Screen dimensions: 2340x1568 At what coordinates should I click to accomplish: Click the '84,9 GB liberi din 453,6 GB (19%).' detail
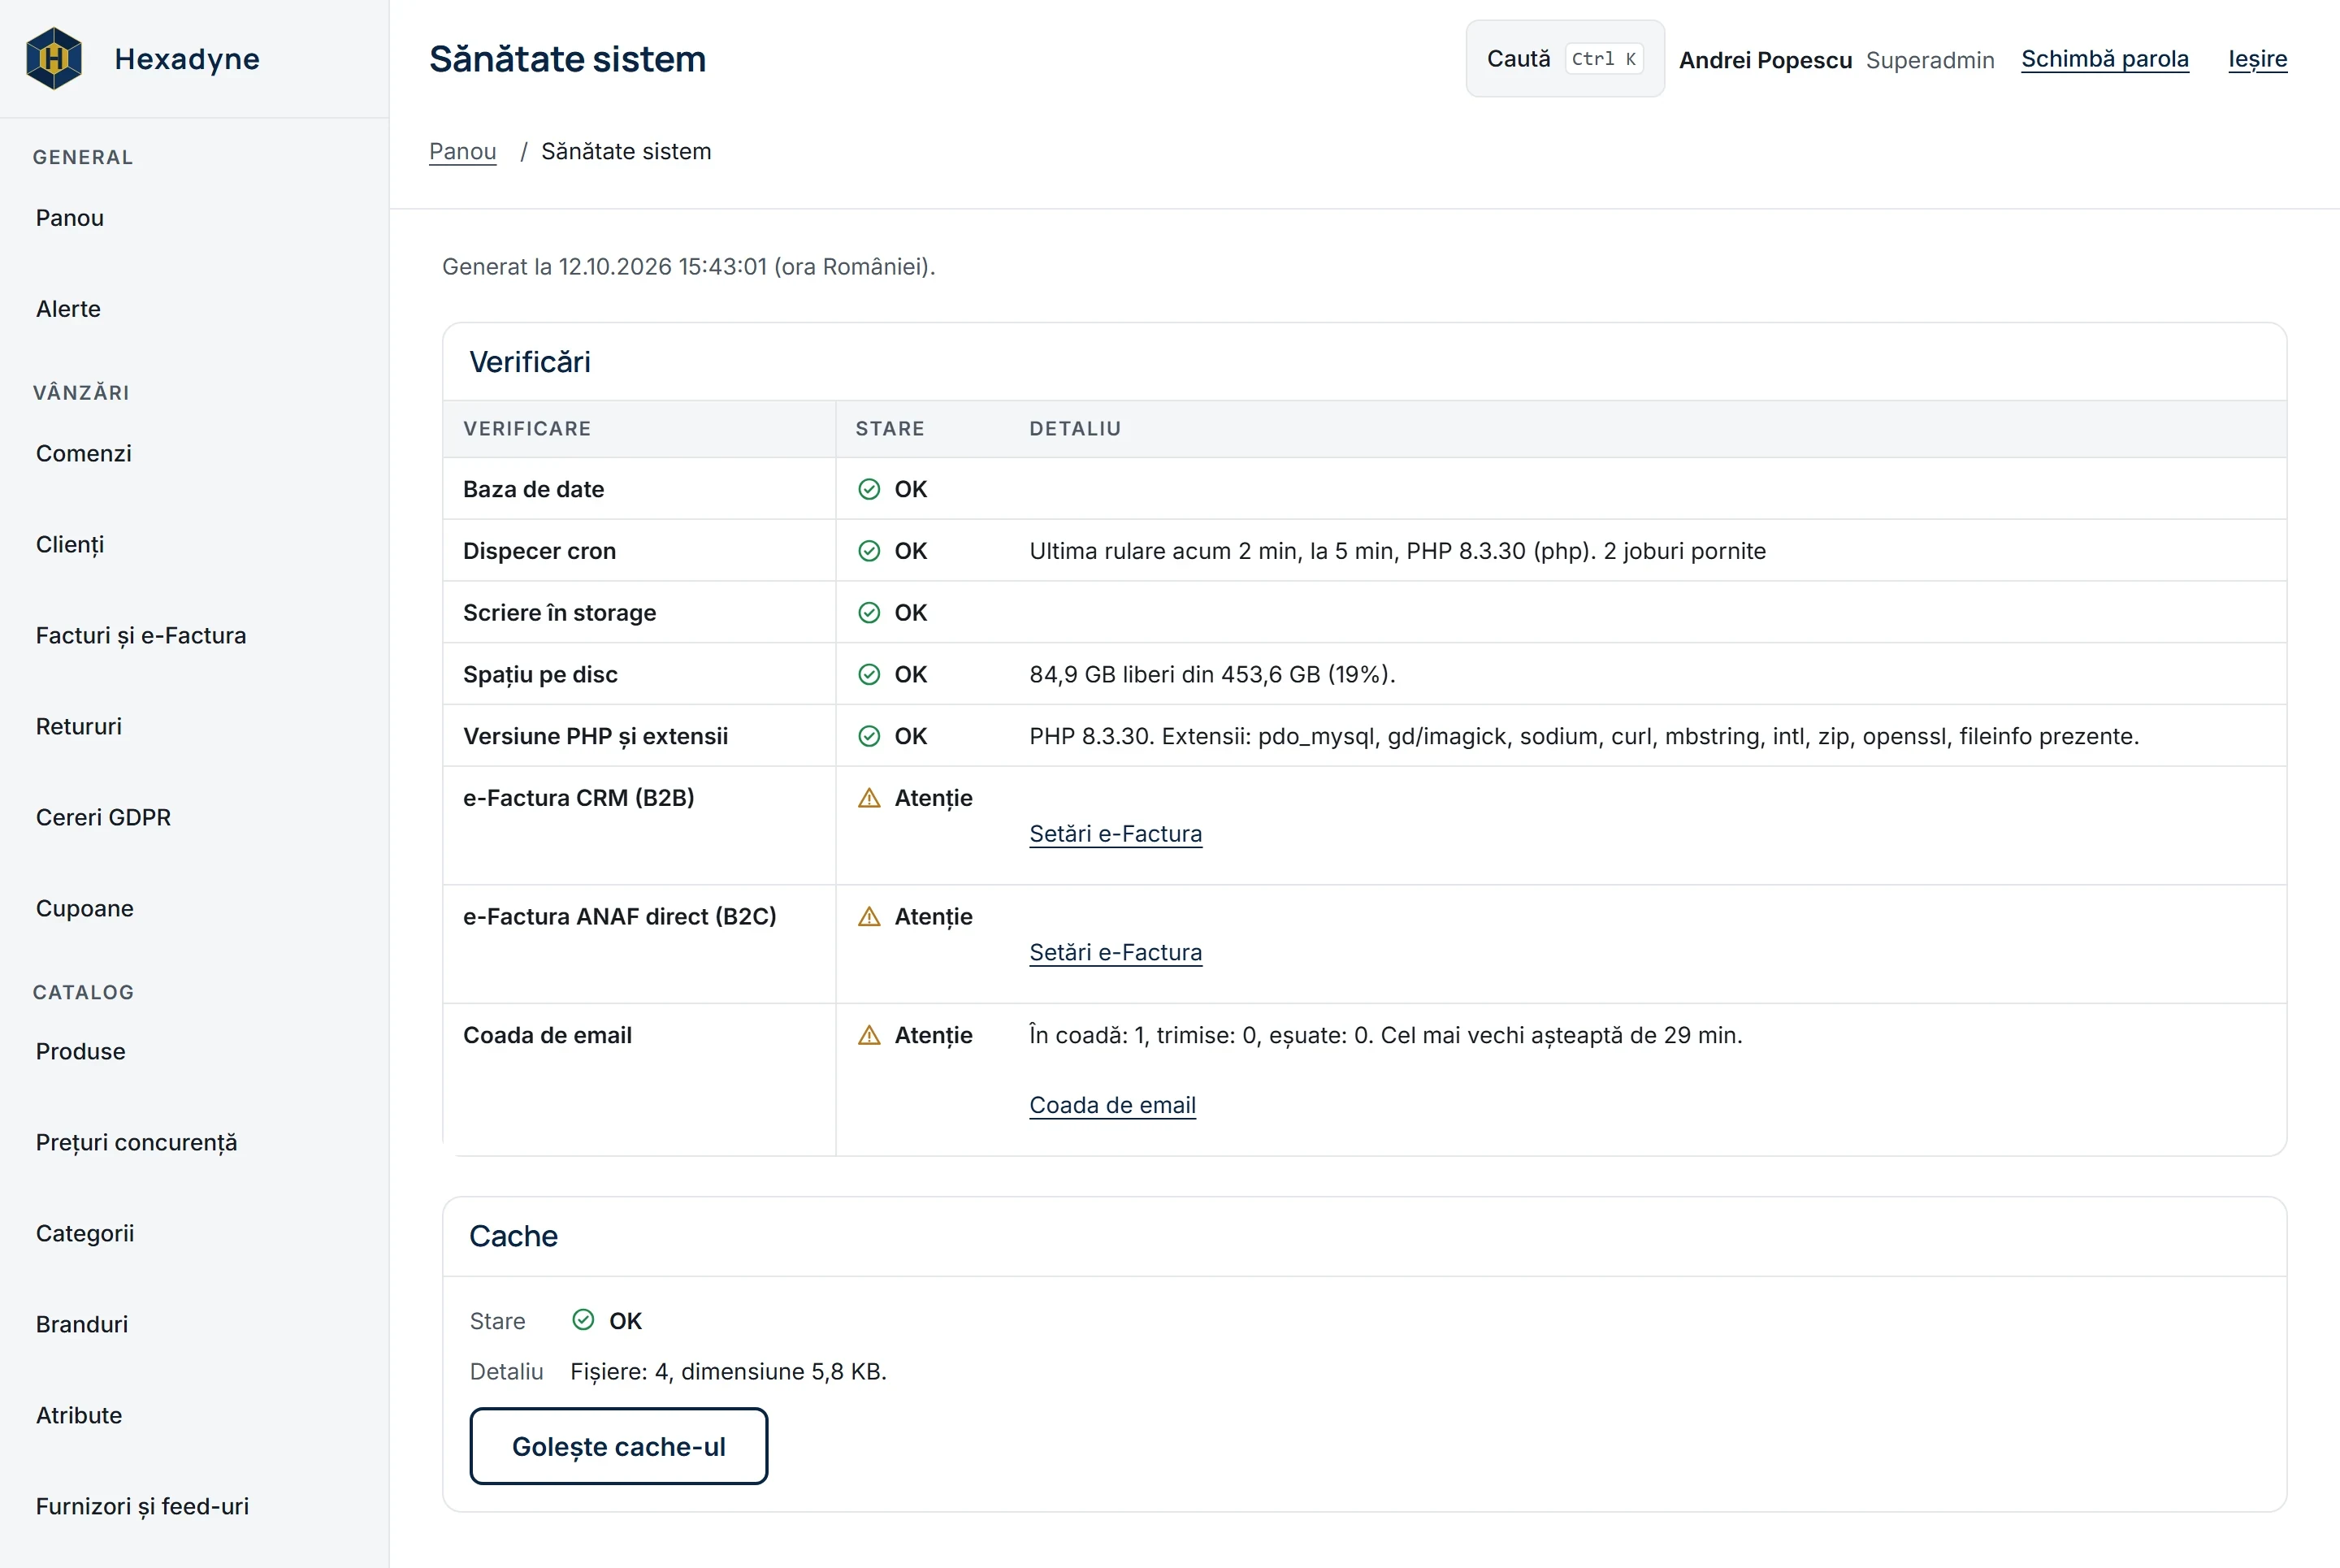coord(1212,674)
